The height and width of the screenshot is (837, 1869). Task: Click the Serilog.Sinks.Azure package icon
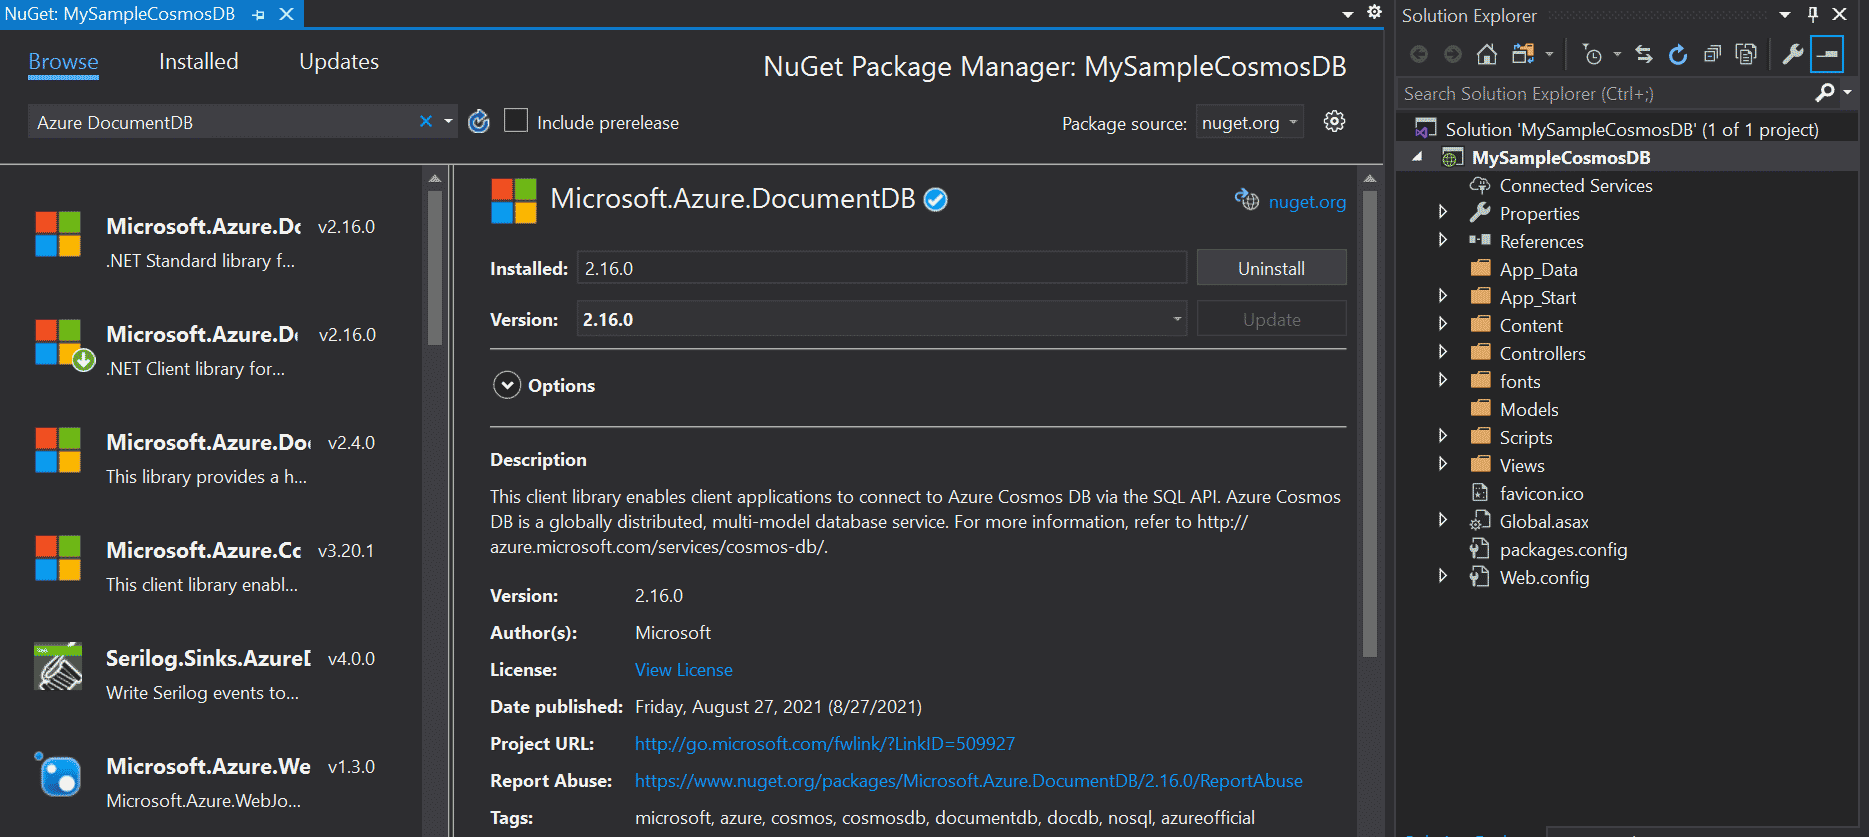tap(58, 666)
